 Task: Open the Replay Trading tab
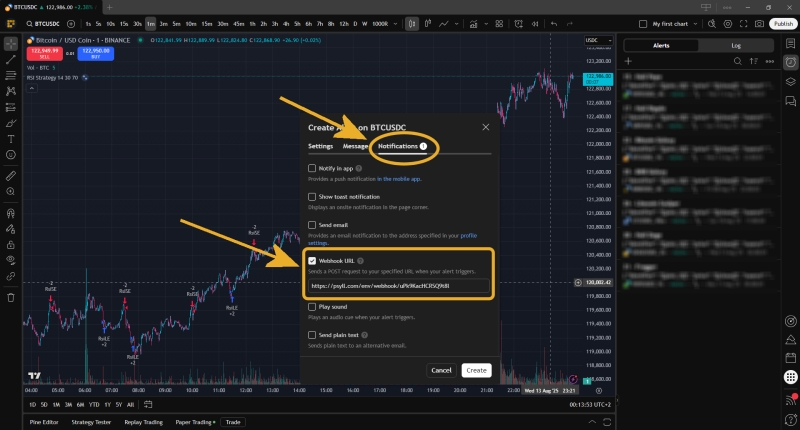pyautogui.click(x=143, y=422)
